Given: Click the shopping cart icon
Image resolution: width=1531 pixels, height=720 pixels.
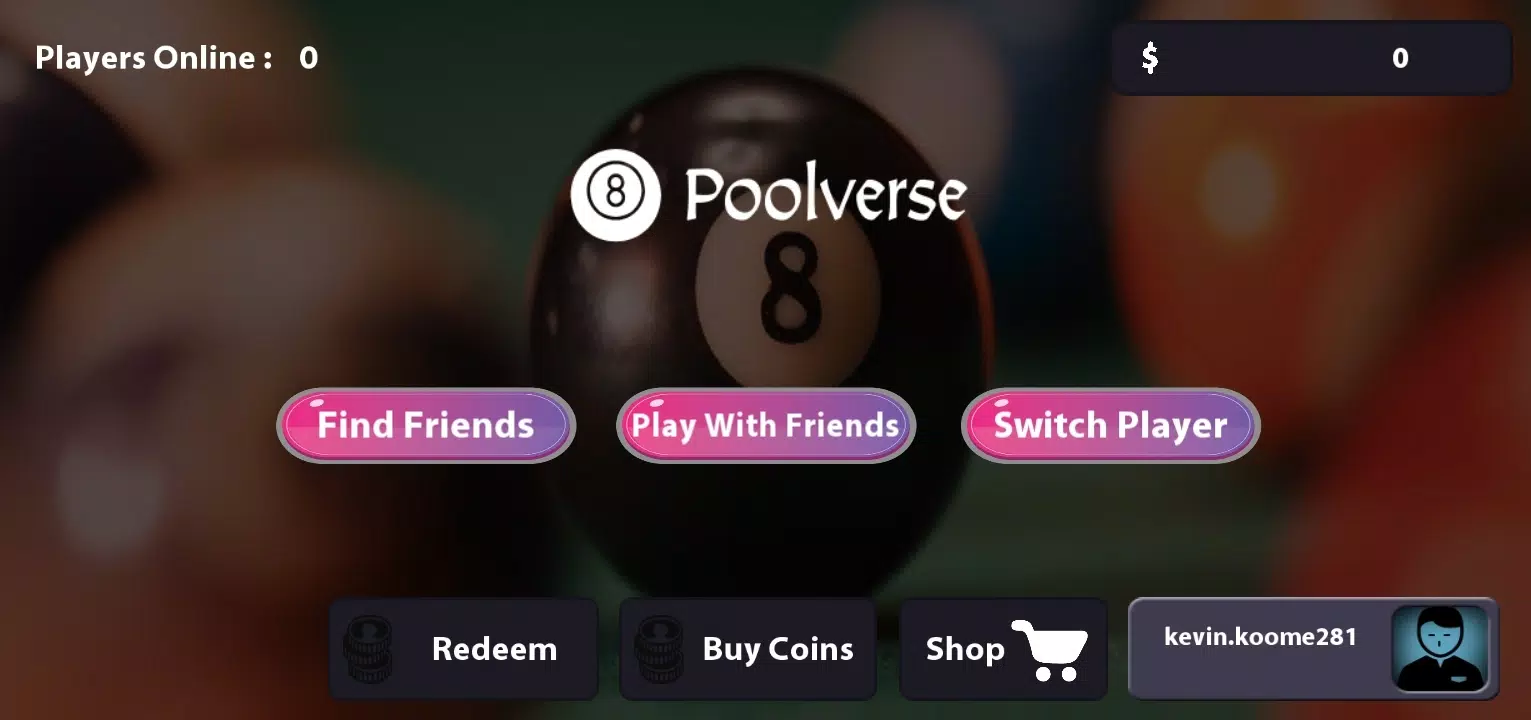Looking at the screenshot, I should (x=1049, y=650).
